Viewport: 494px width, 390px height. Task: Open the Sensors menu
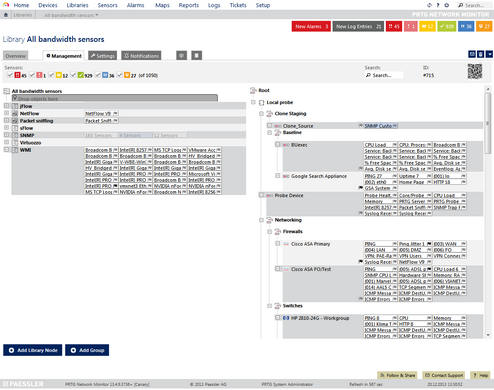coord(107,5)
